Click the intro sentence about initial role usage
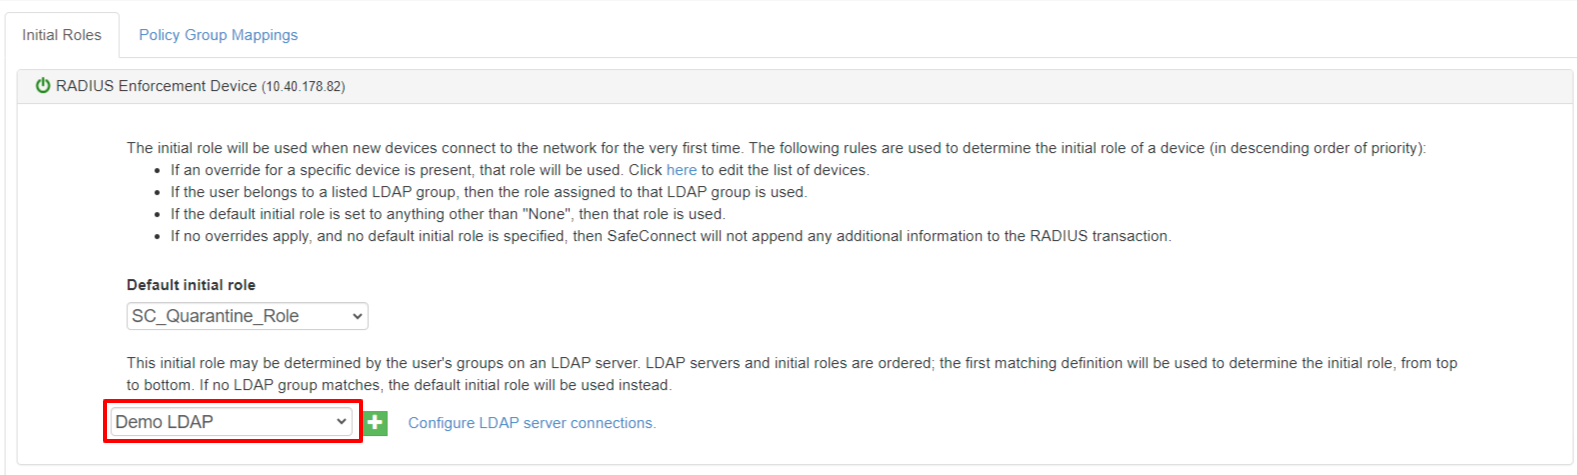 tap(776, 148)
